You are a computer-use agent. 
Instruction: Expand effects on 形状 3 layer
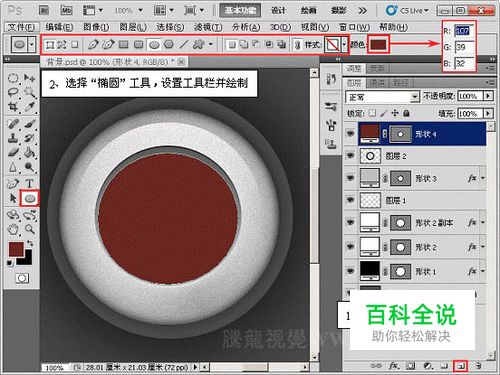[483, 178]
